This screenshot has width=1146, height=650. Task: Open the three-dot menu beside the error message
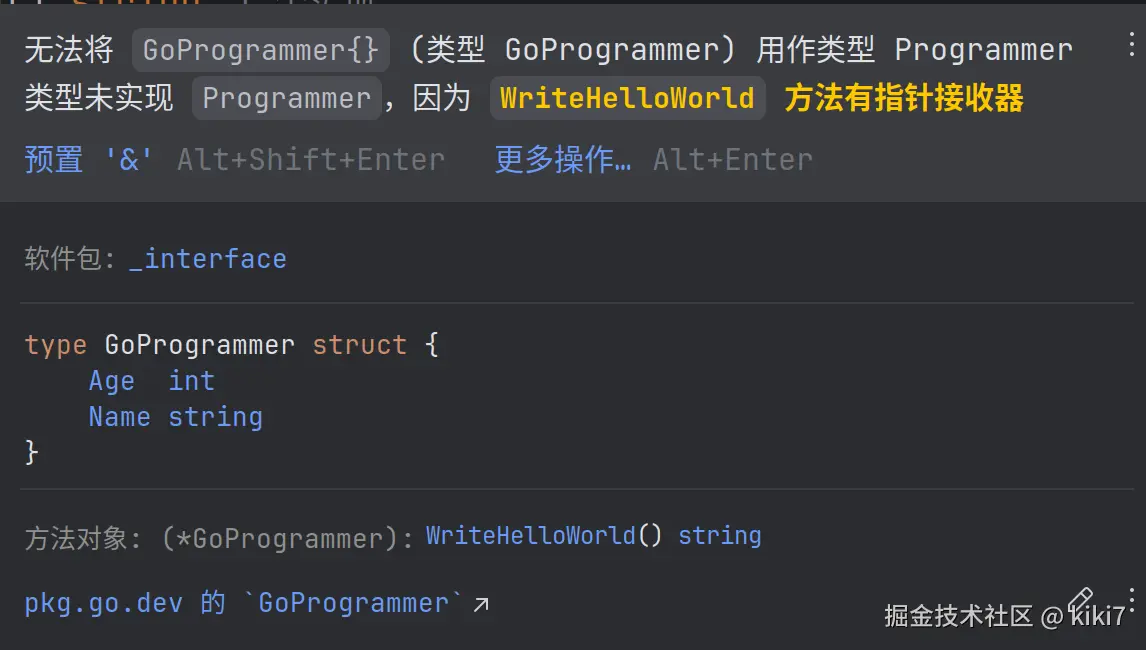tap(1131, 48)
